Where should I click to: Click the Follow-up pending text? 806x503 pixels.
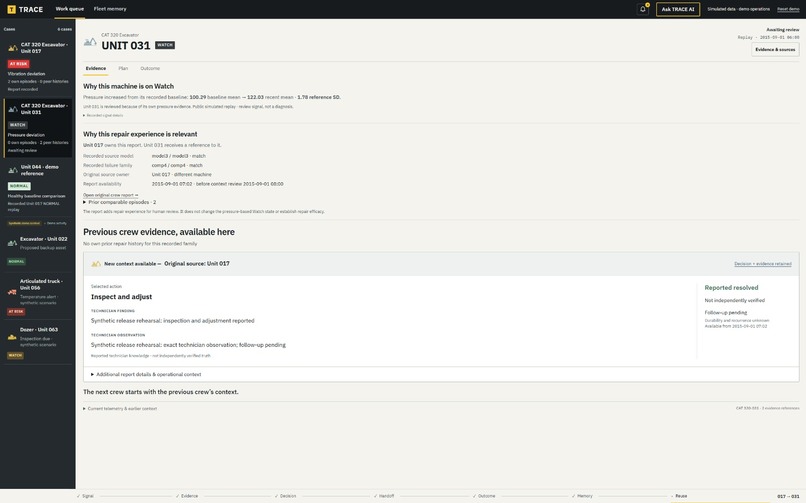tap(725, 313)
